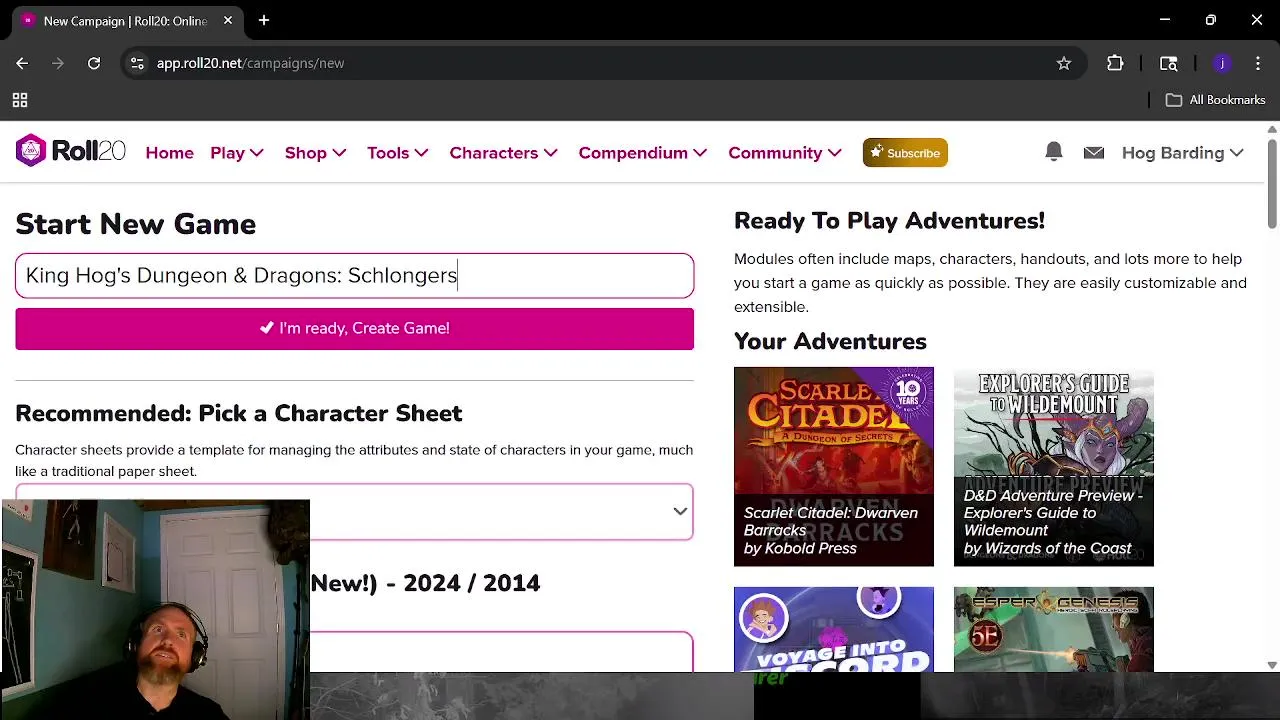Reload the page

point(94,63)
